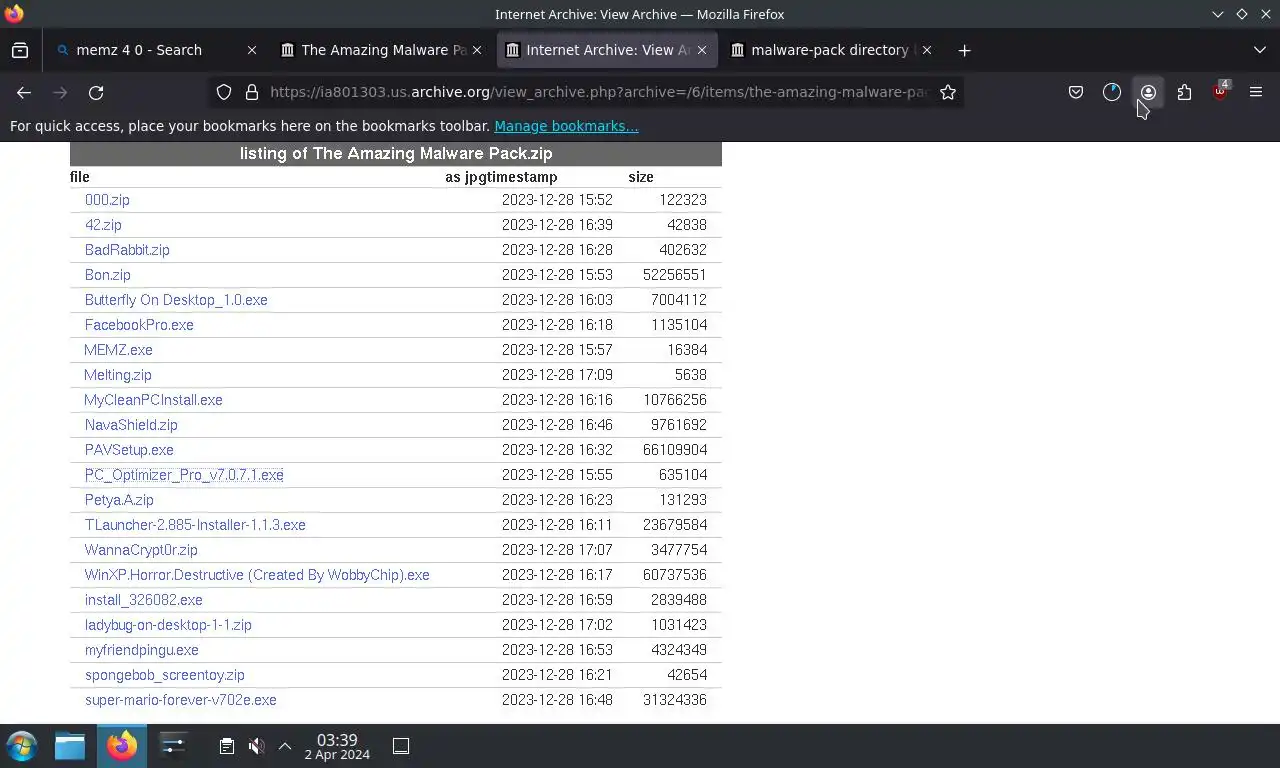Open uBlock Origin extension icon
1280x768 pixels.
[1220, 92]
